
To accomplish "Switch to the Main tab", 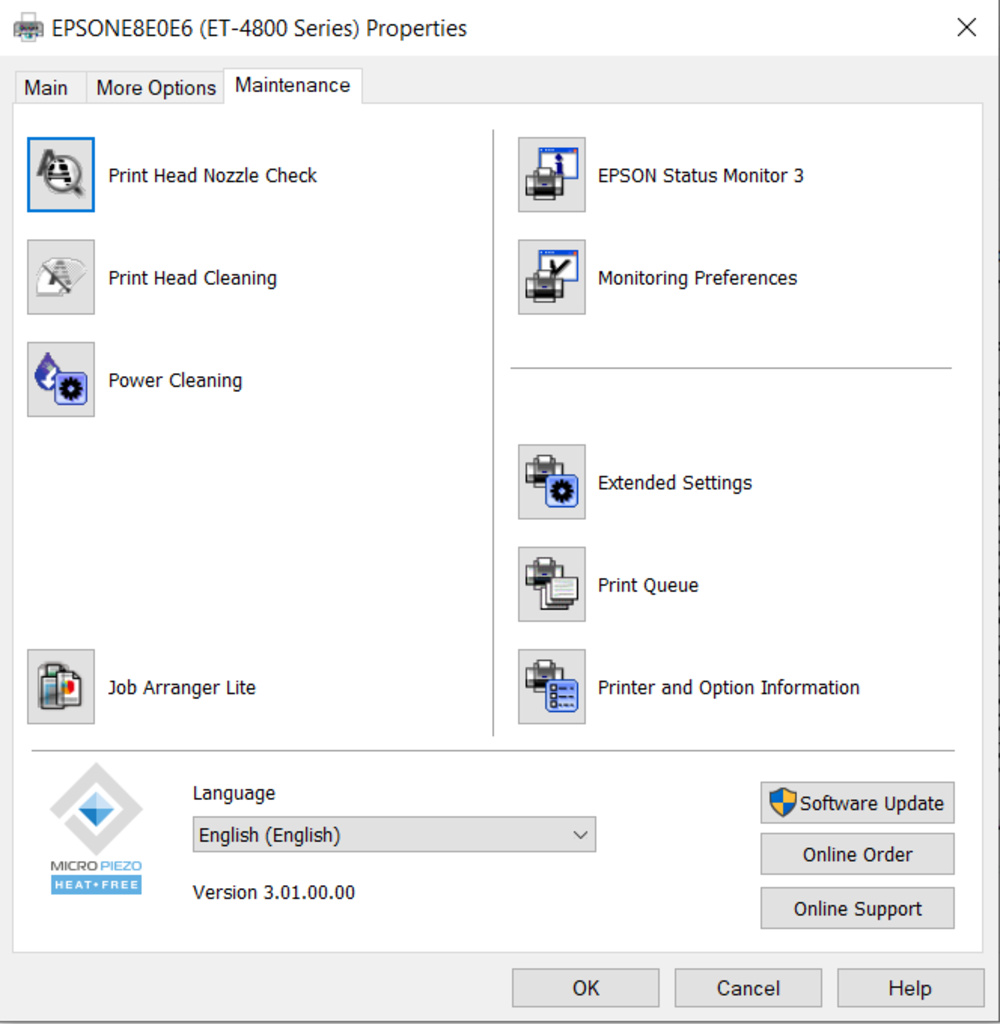I will click(46, 88).
